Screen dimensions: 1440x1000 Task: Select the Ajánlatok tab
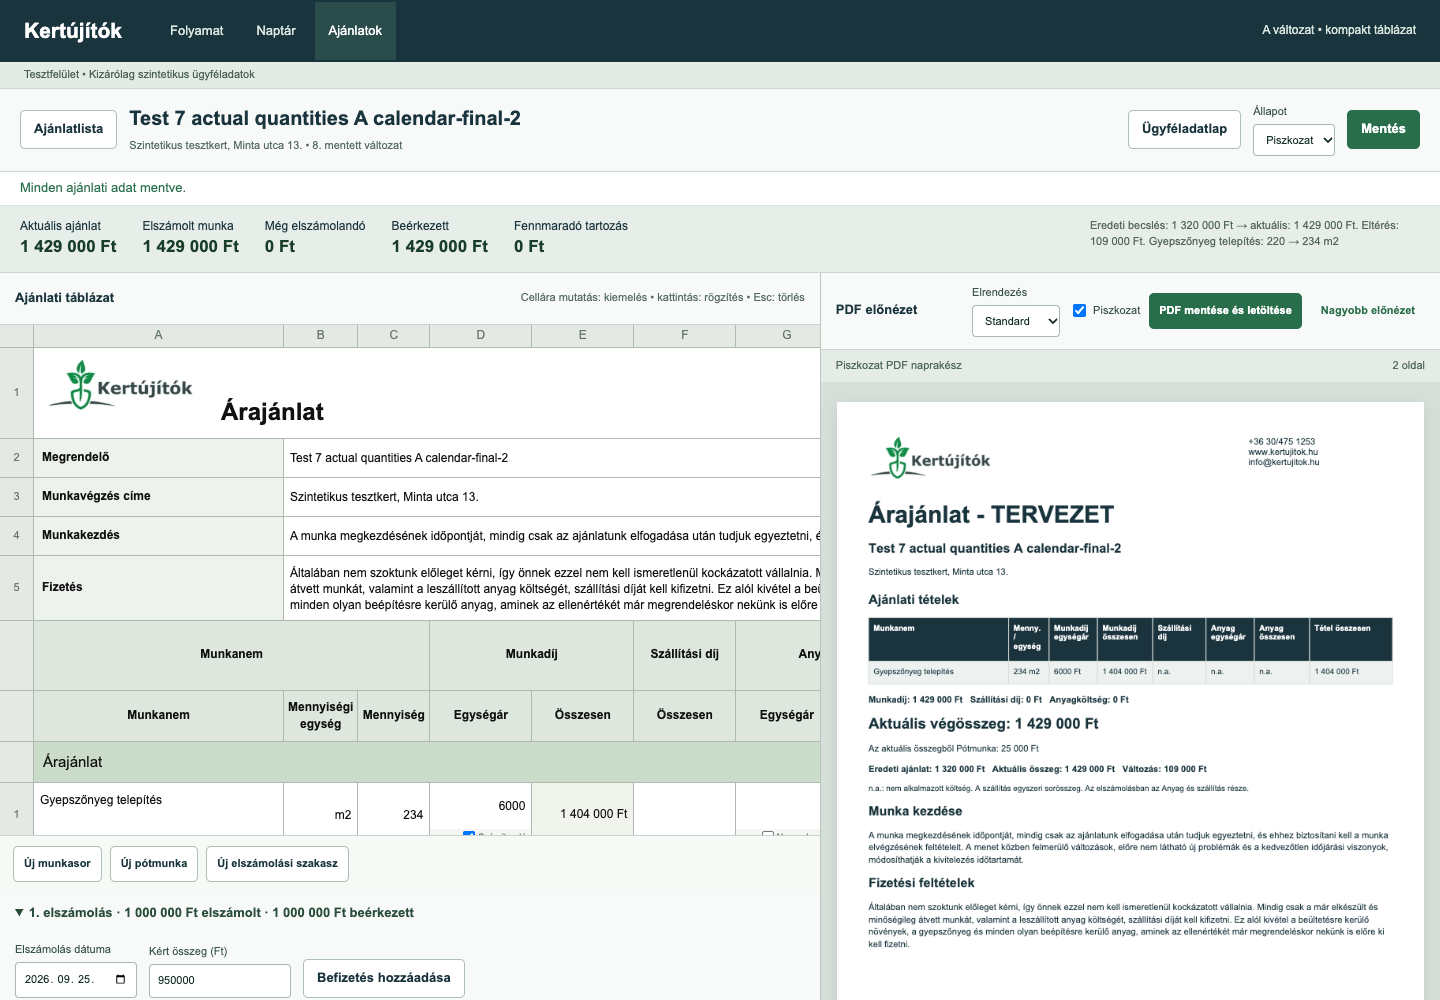tap(355, 31)
